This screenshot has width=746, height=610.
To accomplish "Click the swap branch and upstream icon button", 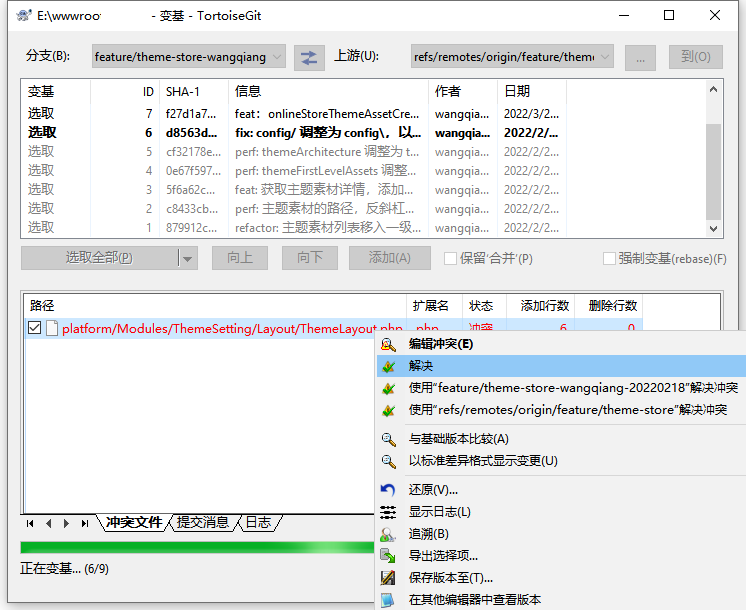I will tap(309, 58).
